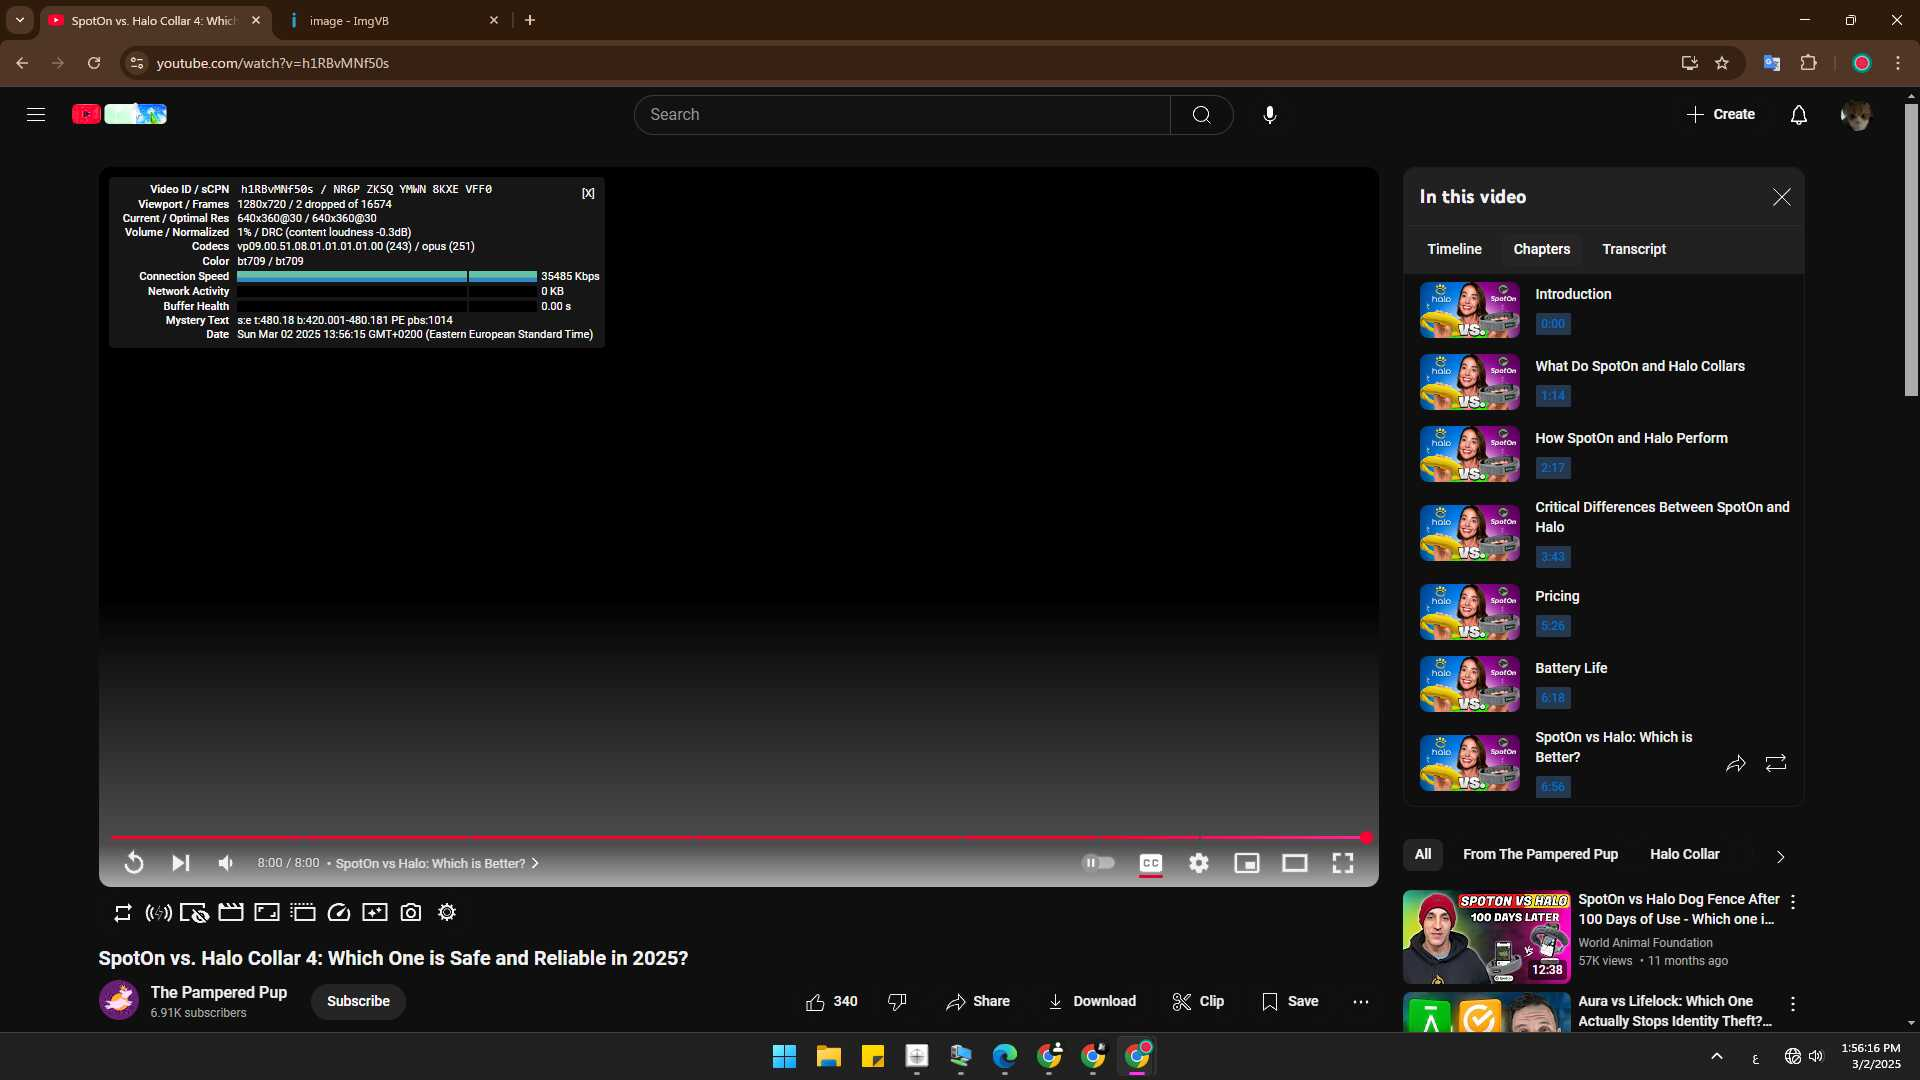
Task: Select the Halo Collar chip
Action: click(1684, 854)
